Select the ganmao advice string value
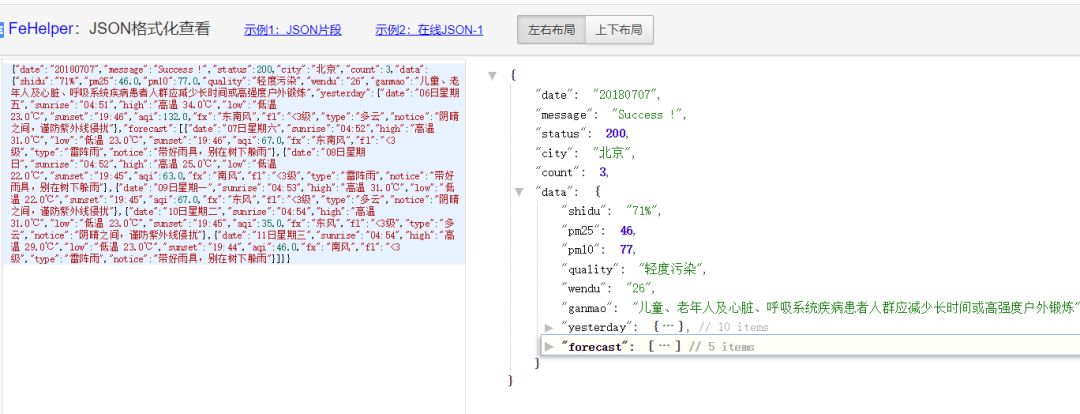Viewport: 1080px width, 414px height. click(x=855, y=308)
